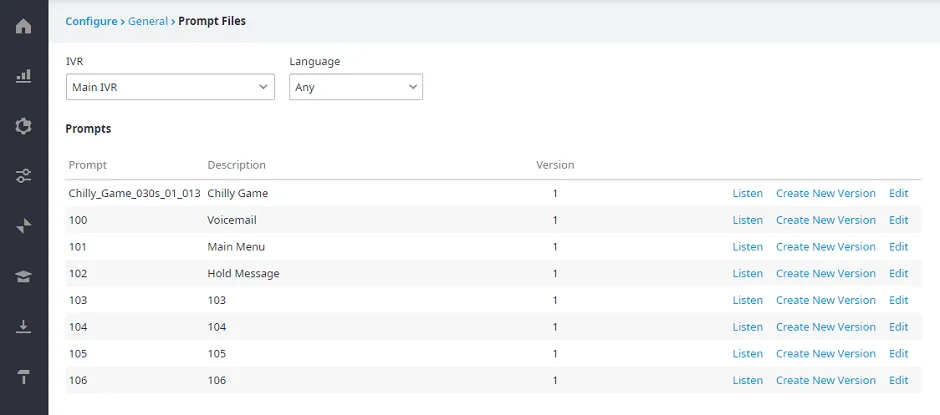Click the two-triangles icon in sidebar
This screenshot has width=940, height=415.
click(23, 226)
